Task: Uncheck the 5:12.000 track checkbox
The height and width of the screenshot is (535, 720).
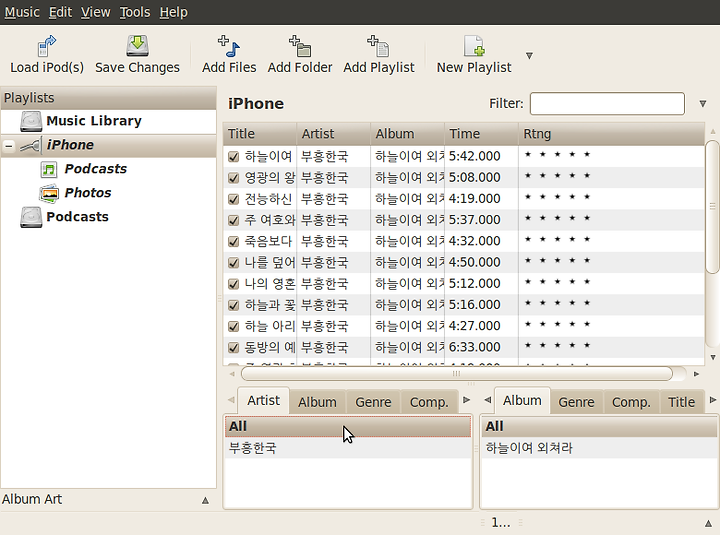Action: pyautogui.click(x=234, y=284)
